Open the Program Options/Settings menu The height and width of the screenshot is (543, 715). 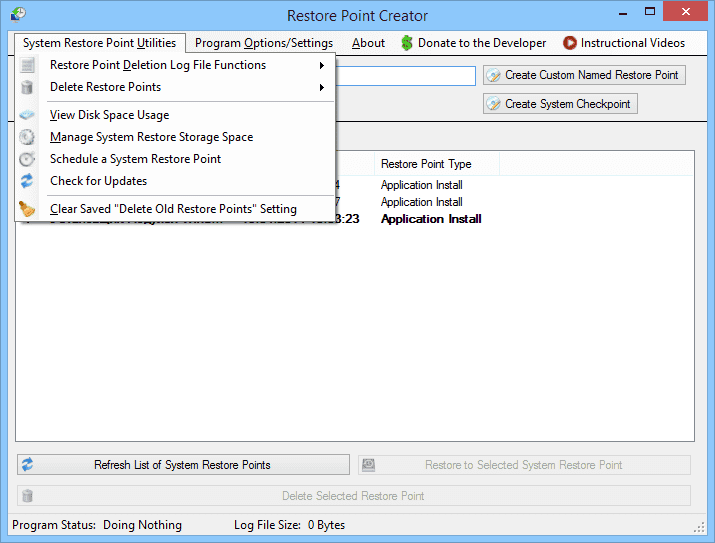[x=263, y=43]
